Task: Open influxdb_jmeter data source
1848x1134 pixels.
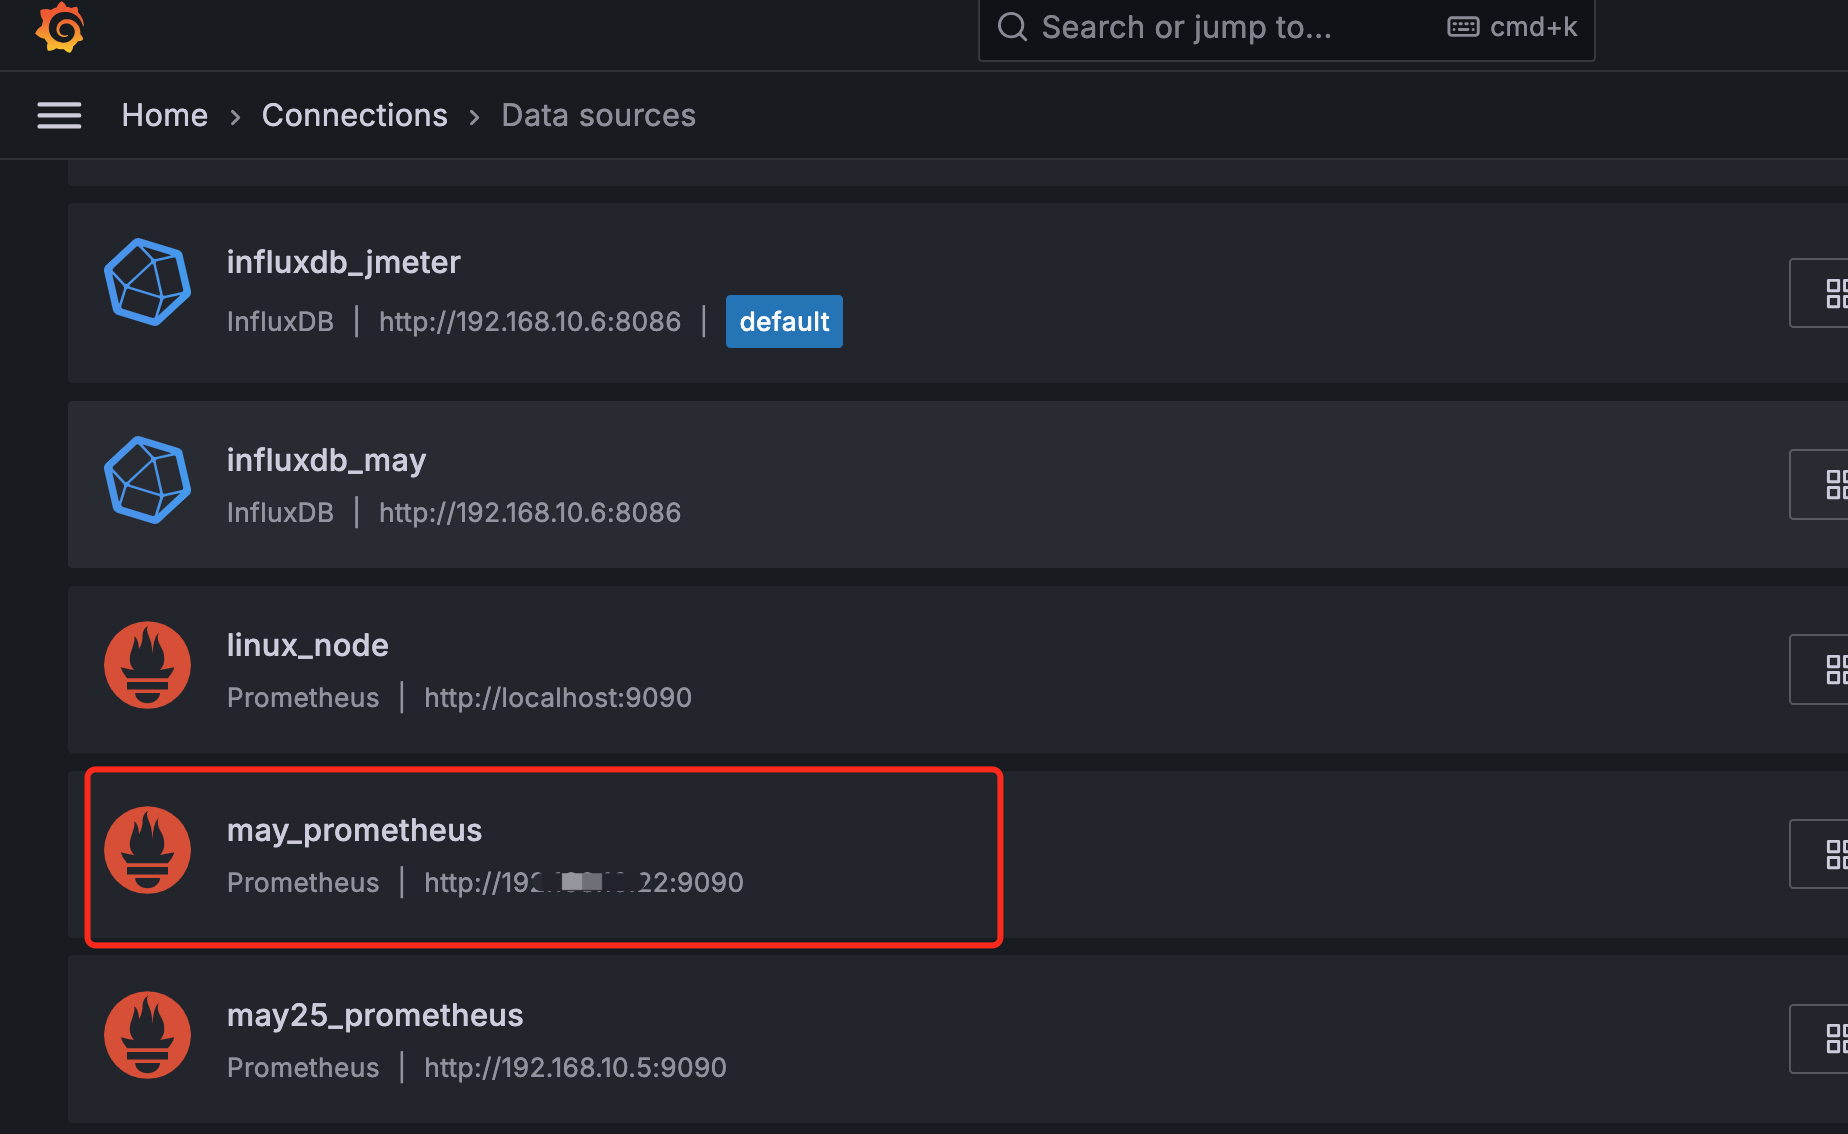Action: [x=343, y=262]
